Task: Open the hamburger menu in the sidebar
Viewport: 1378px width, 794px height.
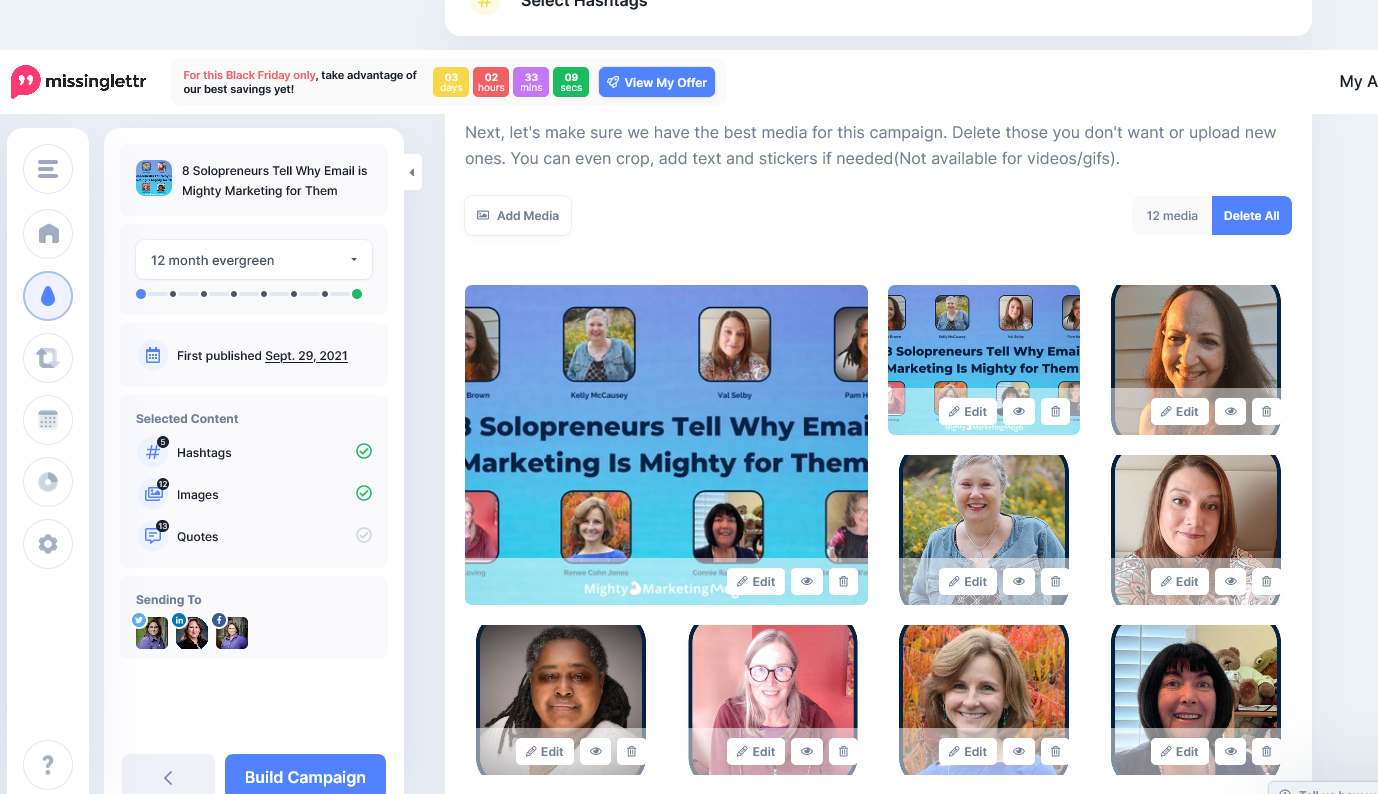Action: click(x=48, y=169)
